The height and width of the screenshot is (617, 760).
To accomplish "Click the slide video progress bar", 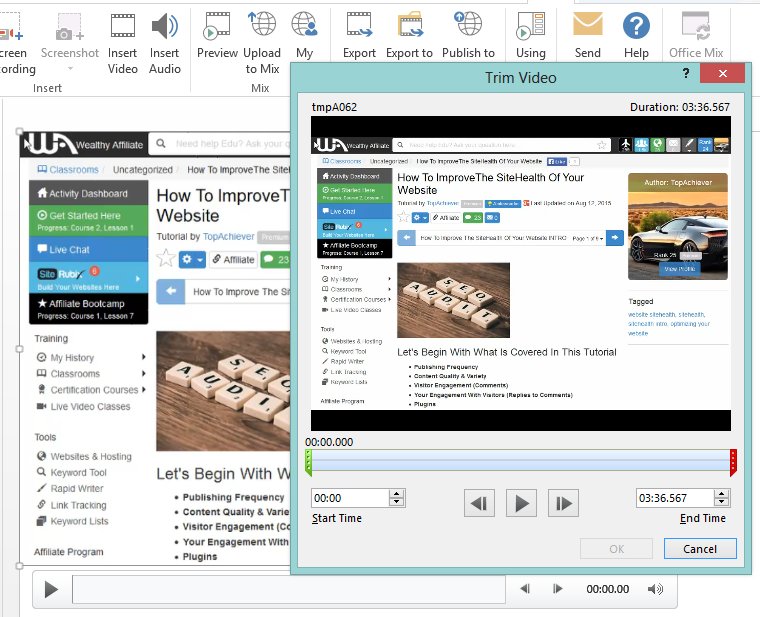I will click(288, 589).
